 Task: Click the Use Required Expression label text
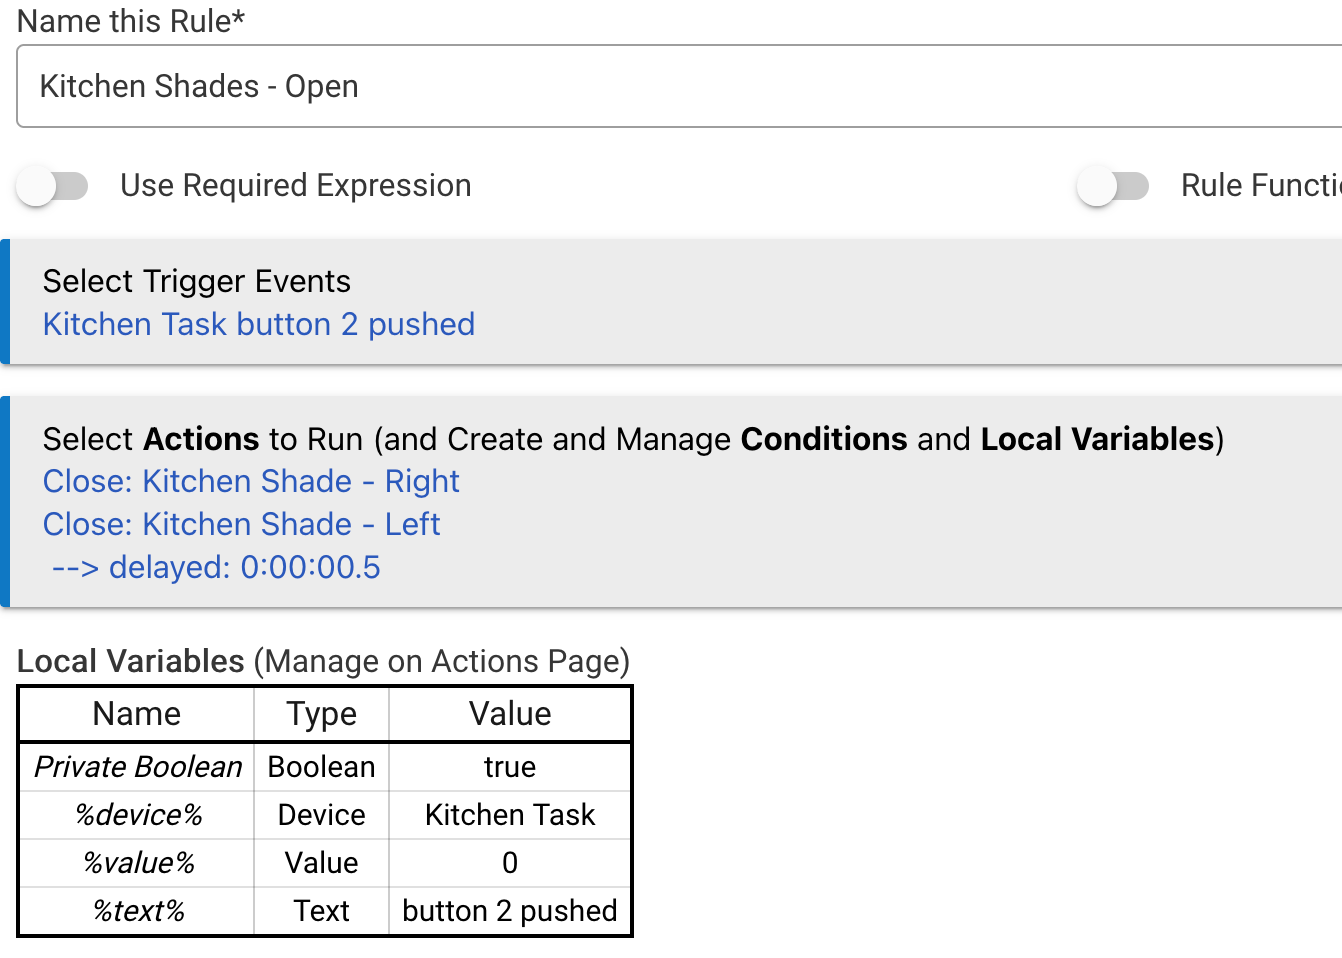tap(295, 186)
